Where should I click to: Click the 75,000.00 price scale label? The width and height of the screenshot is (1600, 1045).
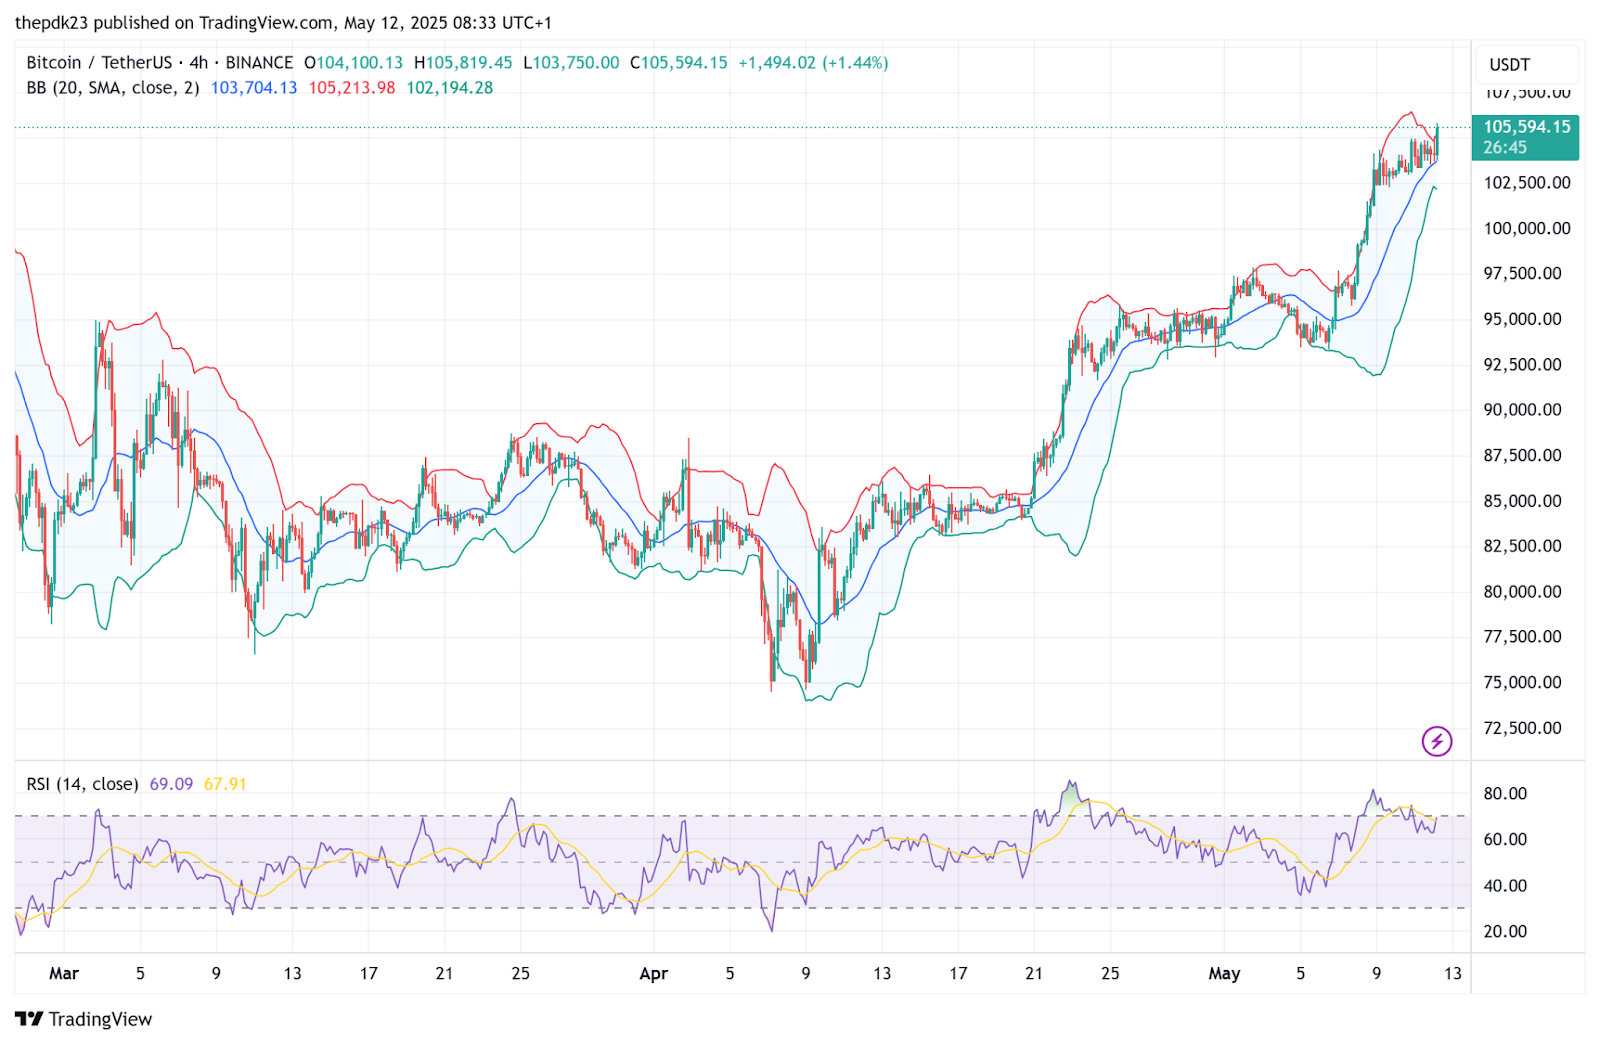pos(1522,682)
